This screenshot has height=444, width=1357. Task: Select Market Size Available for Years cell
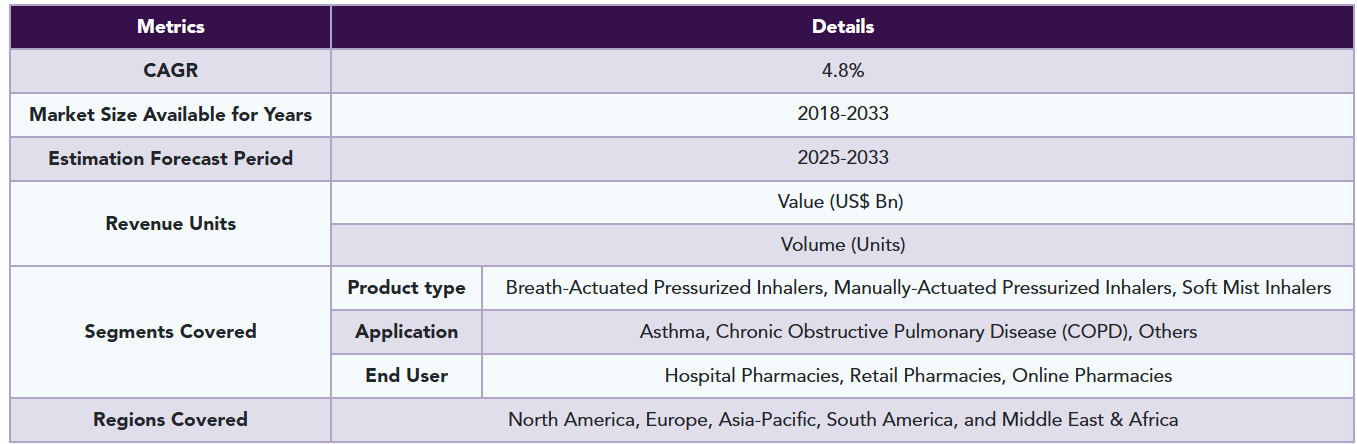[170, 115]
